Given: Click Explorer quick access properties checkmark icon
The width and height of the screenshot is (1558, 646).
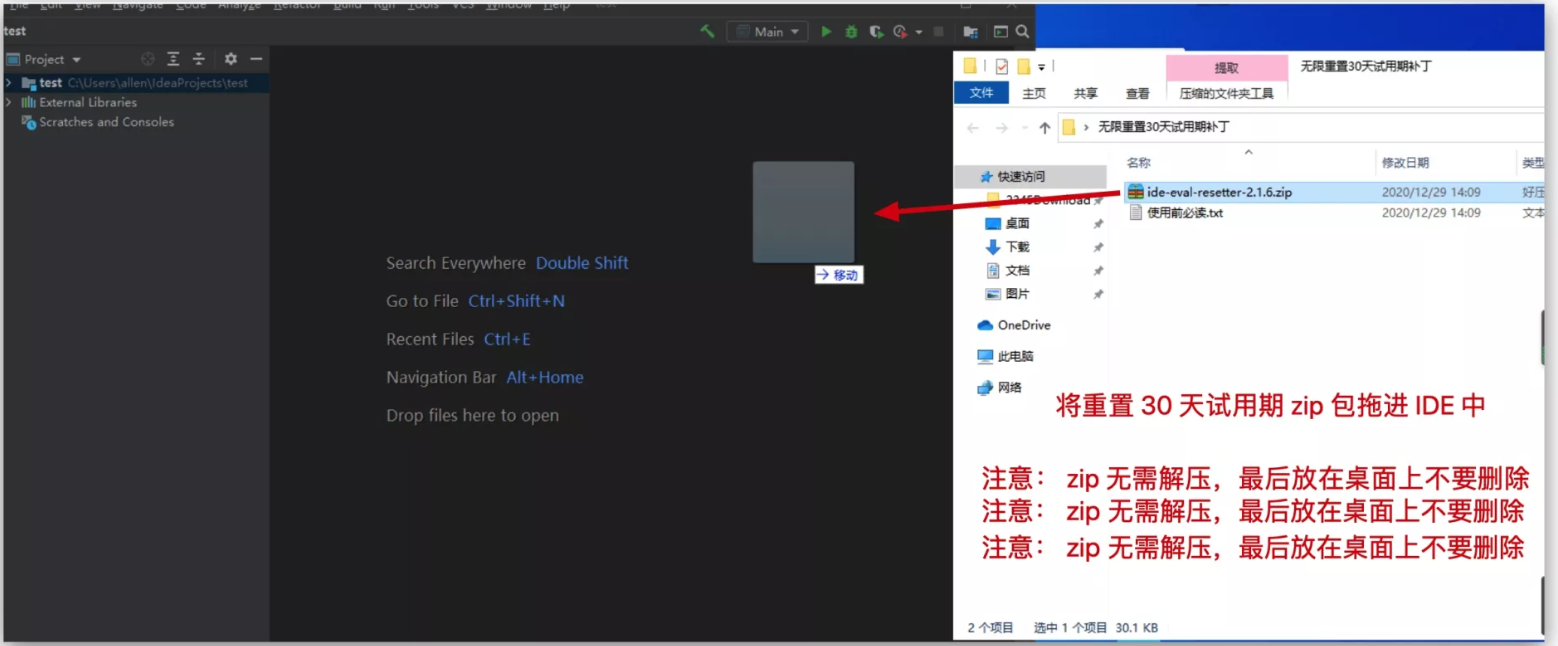Looking at the screenshot, I should point(1002,66).
